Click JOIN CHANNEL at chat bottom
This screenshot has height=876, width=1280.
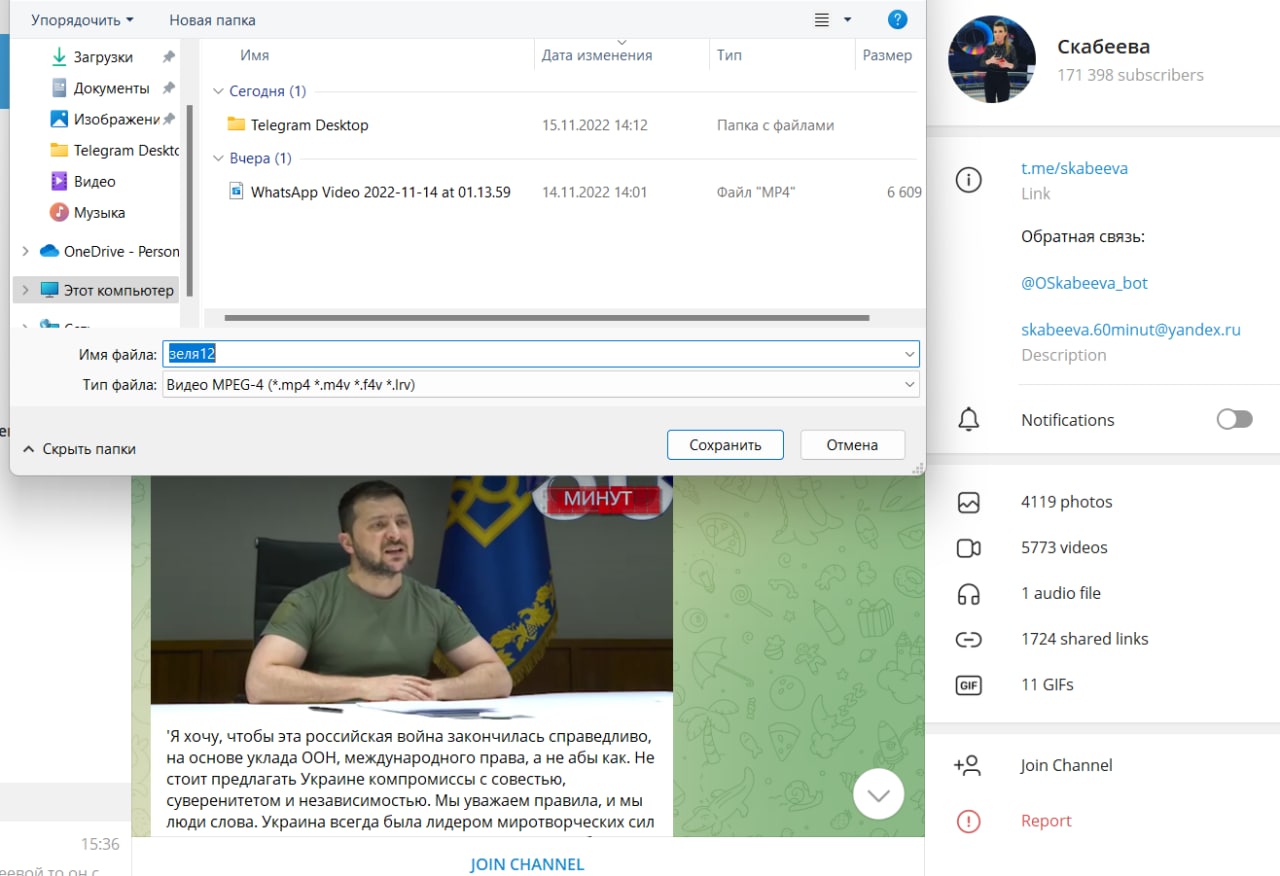click(x=527, y=864)
